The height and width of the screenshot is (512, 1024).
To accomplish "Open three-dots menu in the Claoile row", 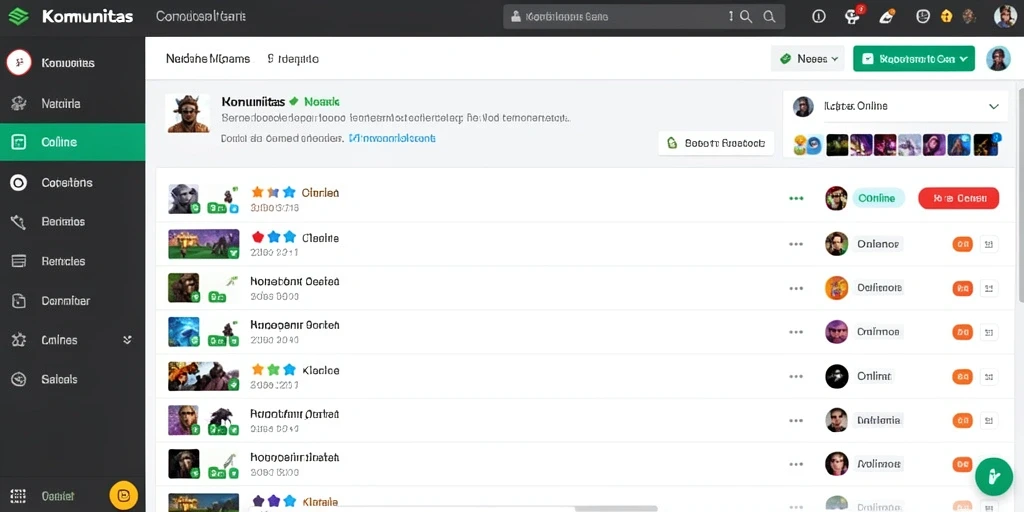I will [795, 244].
